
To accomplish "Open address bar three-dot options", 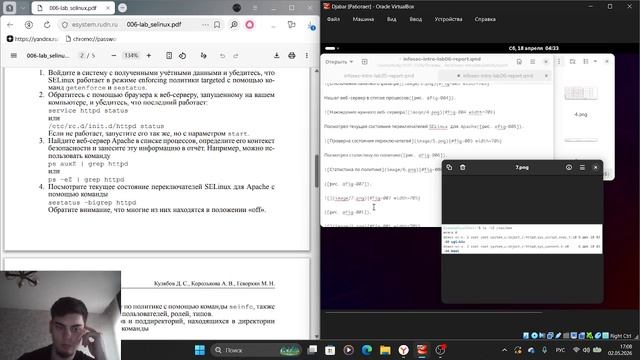I will pyautogui.click(x=205, y=25).
